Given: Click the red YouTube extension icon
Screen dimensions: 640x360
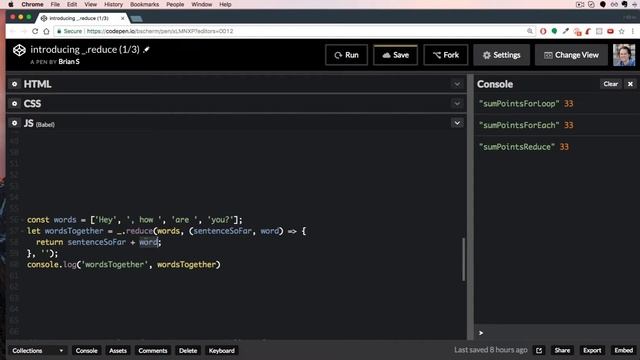Looking at the screenshot, I should click(x=611, y=31).
